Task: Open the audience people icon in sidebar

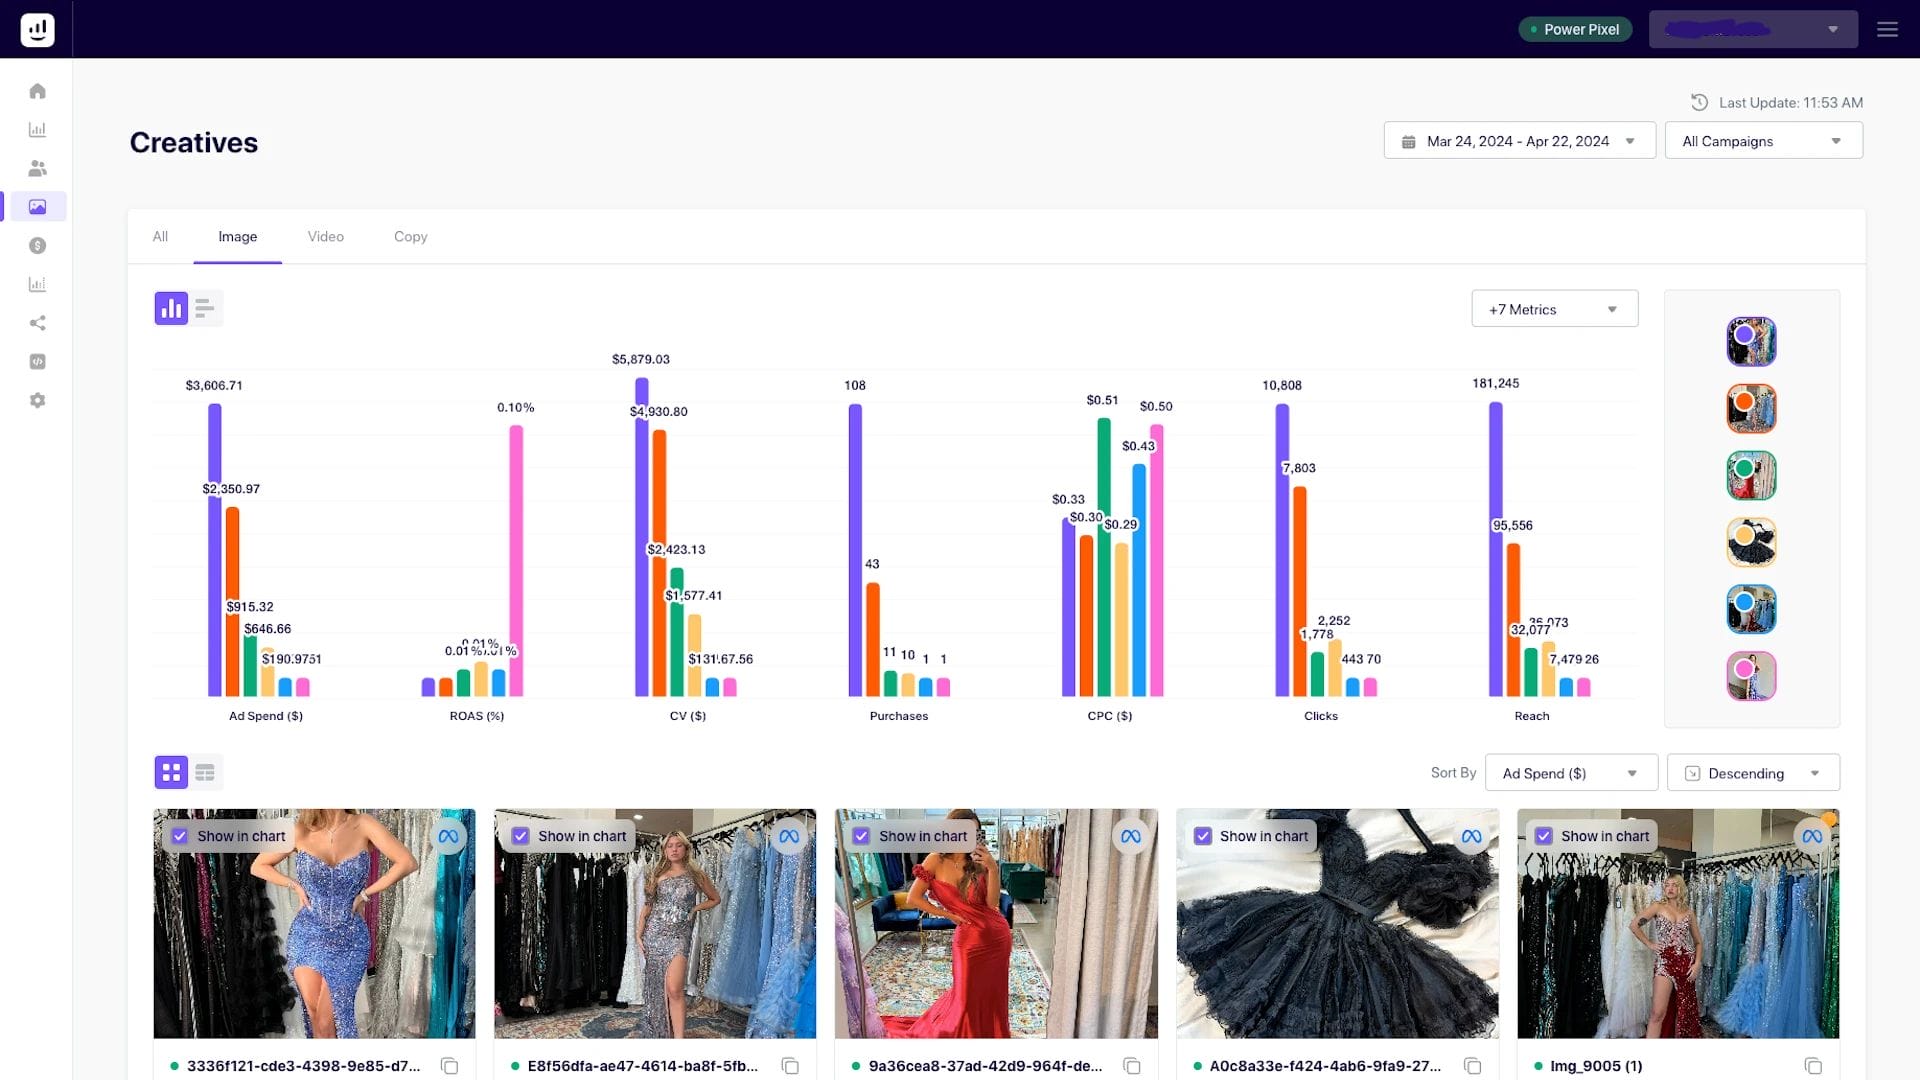Action: (37, 168)
